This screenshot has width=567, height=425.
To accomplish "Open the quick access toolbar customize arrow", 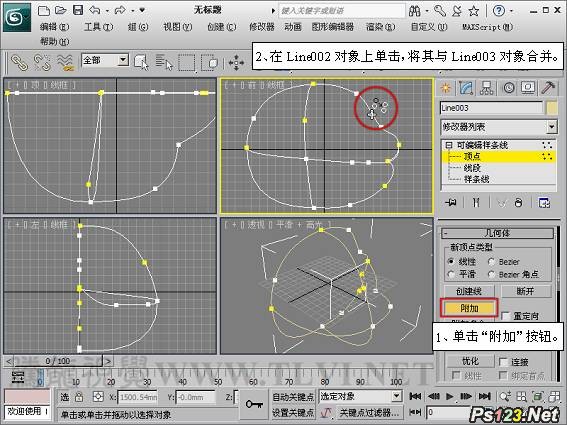I will coord(142,10).
